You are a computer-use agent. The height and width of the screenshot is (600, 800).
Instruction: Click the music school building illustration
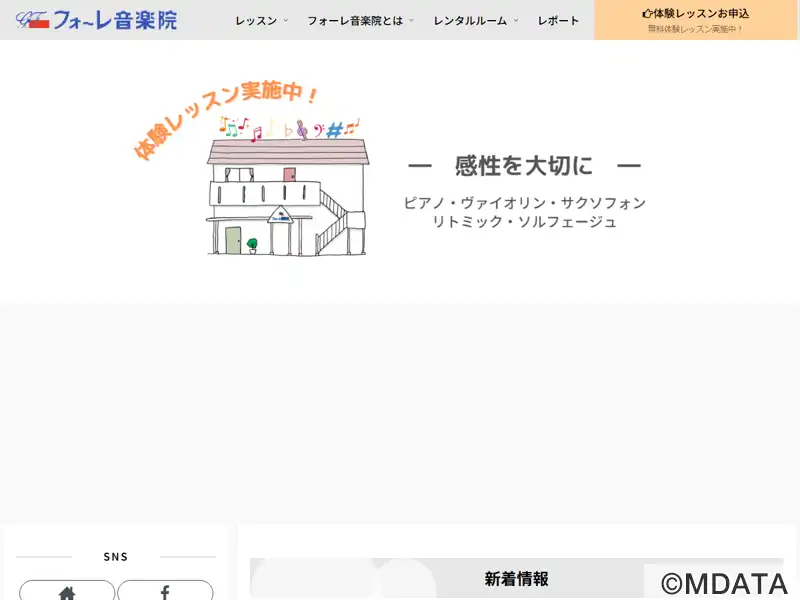click(288, 196)
